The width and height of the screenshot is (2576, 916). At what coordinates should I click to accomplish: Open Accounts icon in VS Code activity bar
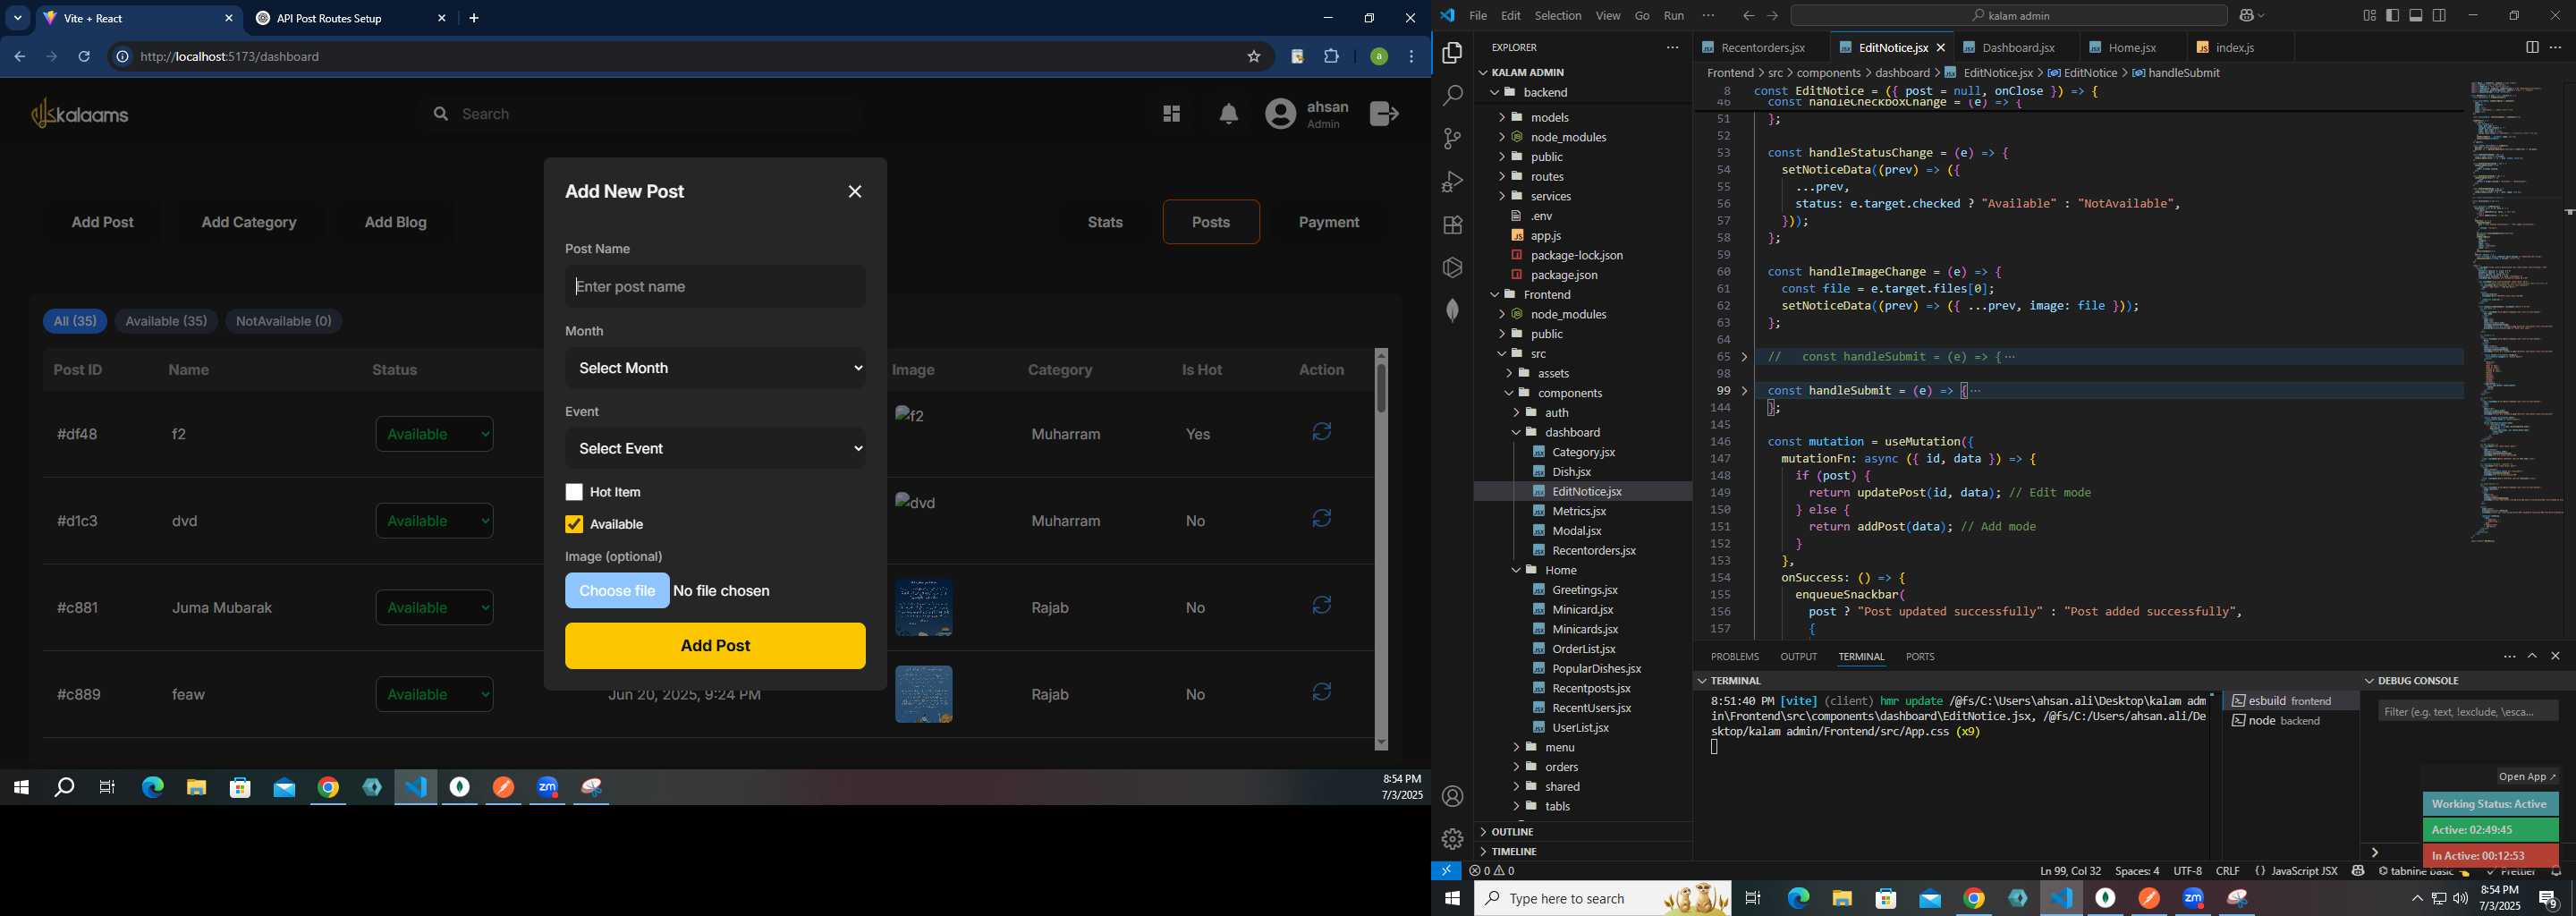[x=1452, y=796]
